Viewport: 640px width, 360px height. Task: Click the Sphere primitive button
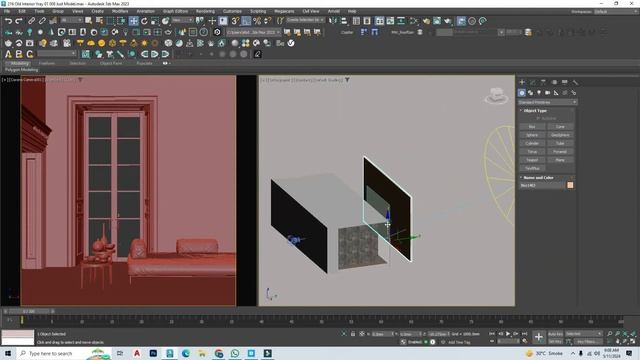click(532, 135)
